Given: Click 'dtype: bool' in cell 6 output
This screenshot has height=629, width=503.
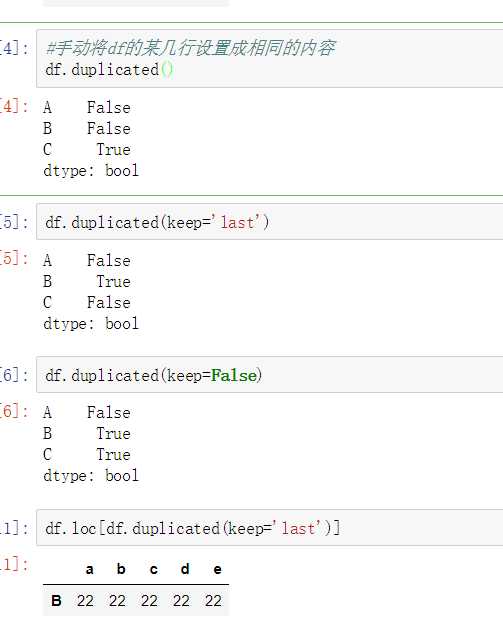Looking at the screenshot, I should coord(91,476).
